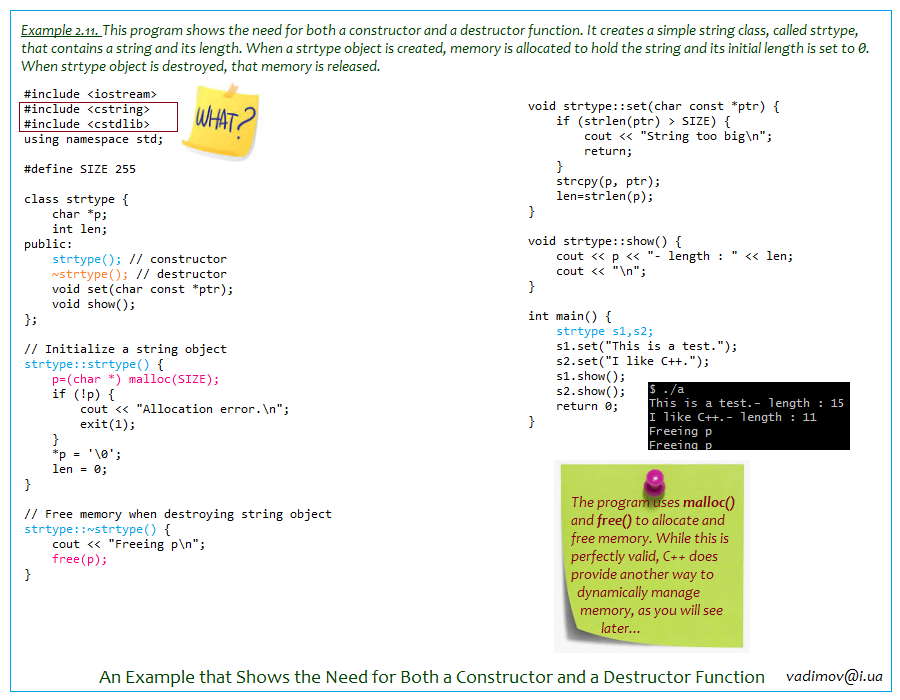900x700 pixels.
Task: Click the black terminal output box
Action: tap(748, 416)
